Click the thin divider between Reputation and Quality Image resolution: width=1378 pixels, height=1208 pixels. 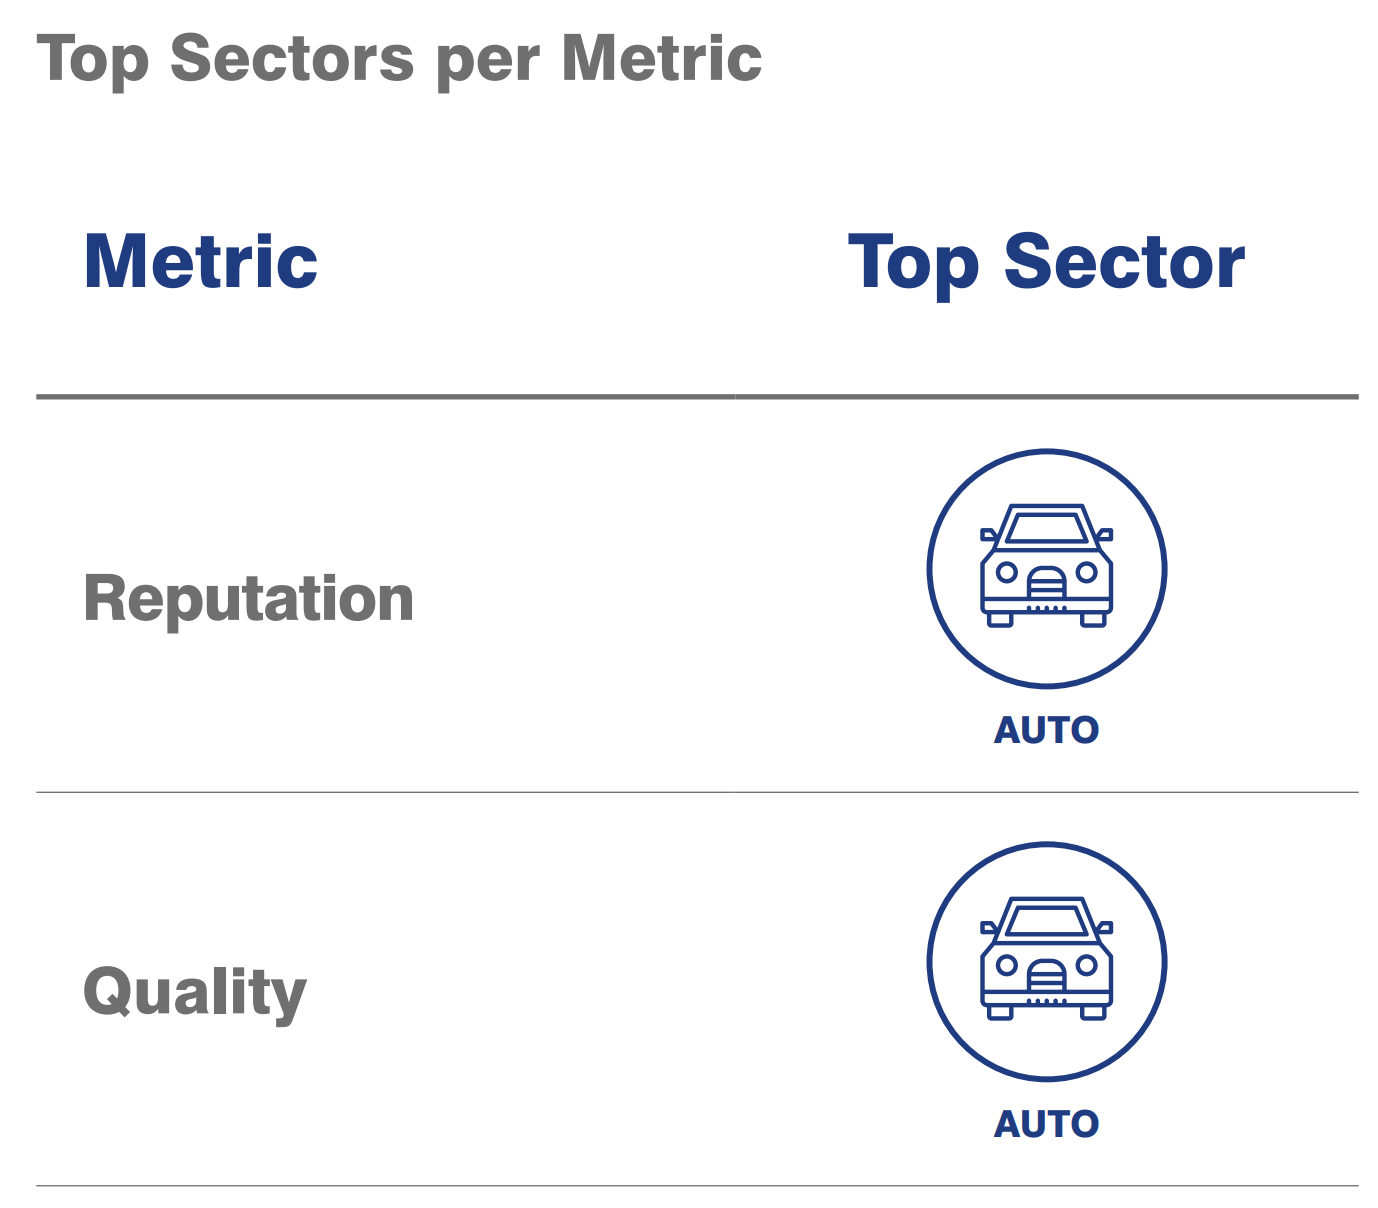[x=697, y=792]
